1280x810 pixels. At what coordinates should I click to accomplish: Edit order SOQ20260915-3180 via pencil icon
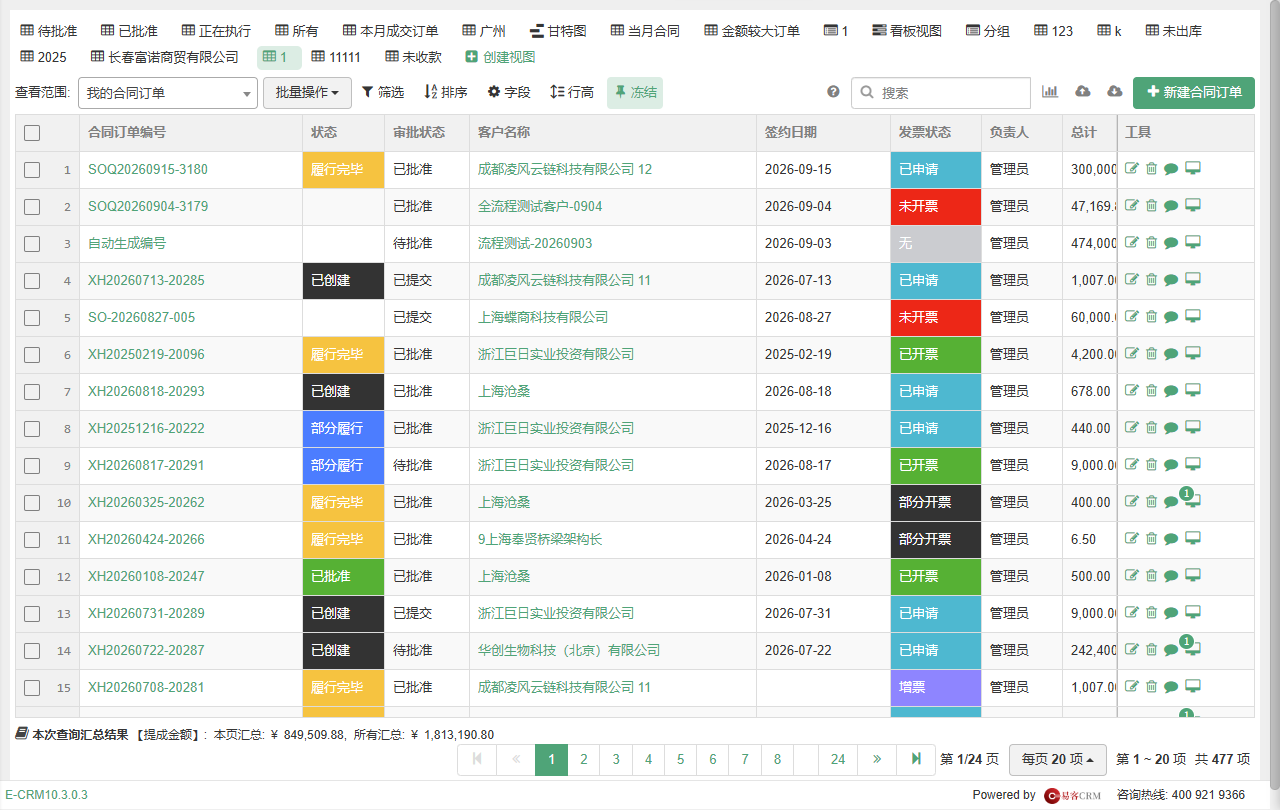tap(1132, 169)
